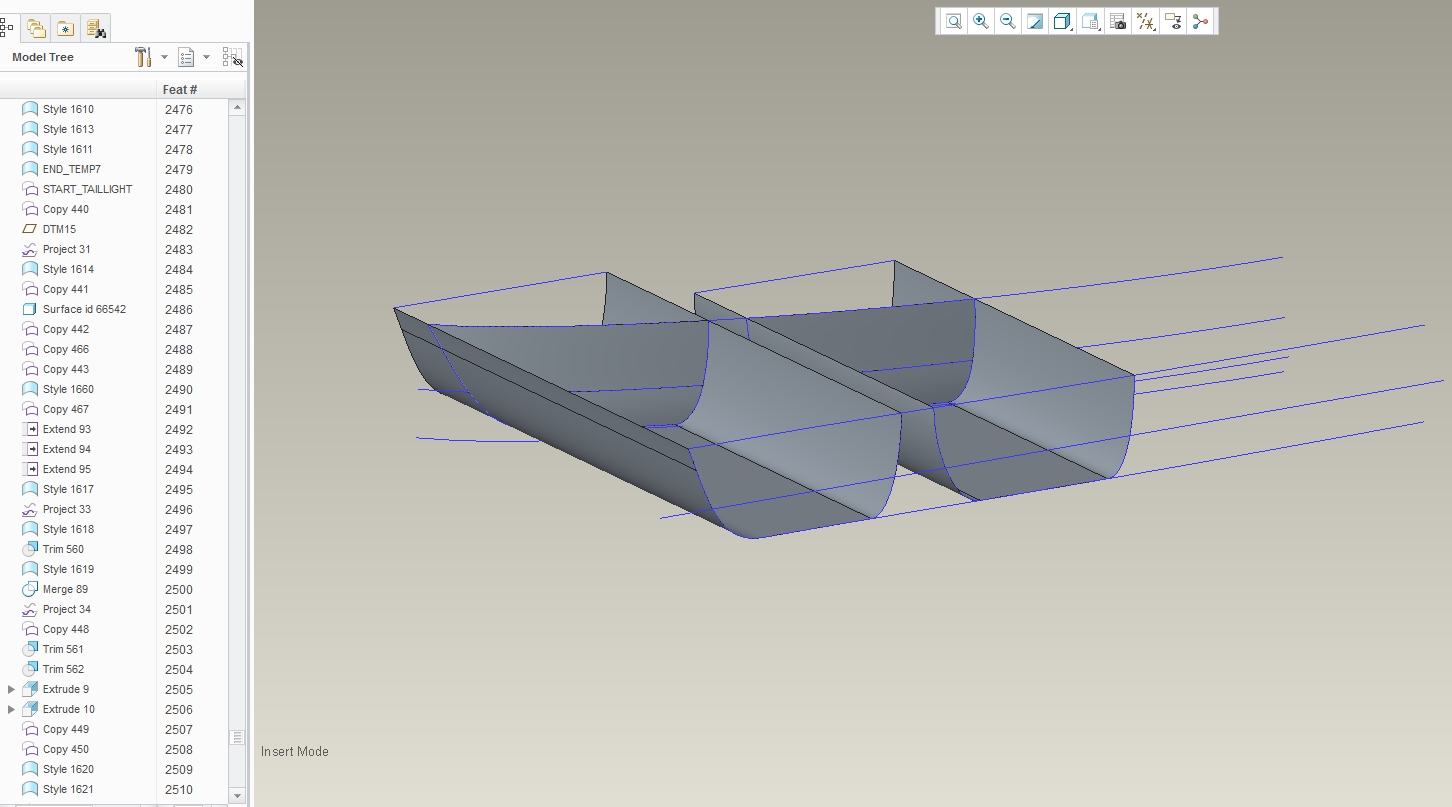This screenshot has width=1452, height=807.
Task: Select Extend 95 feature
Action: click(x=67, y=469)
